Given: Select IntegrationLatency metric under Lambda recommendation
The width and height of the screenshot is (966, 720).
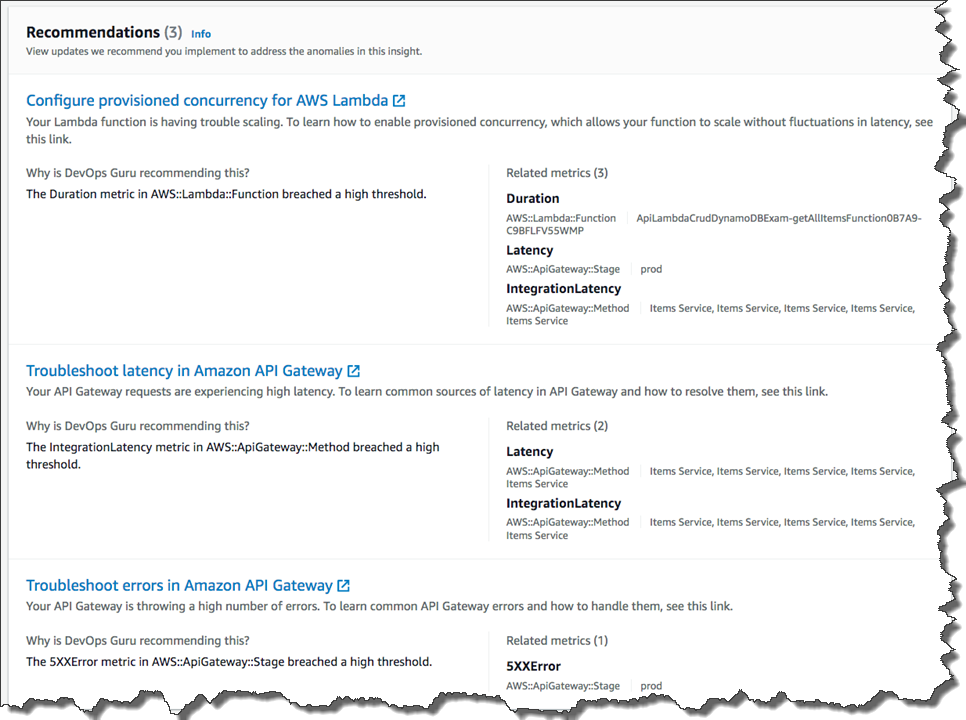Looking at the screenshot, I should (564, 288).
